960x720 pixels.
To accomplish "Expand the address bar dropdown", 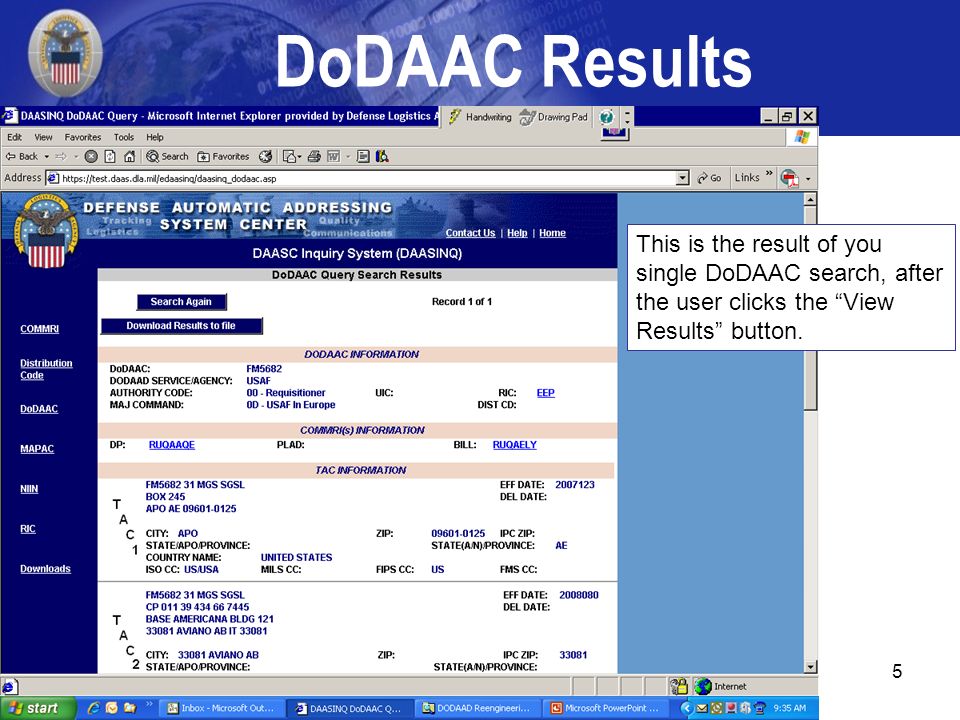I will (x=683, y=178).
